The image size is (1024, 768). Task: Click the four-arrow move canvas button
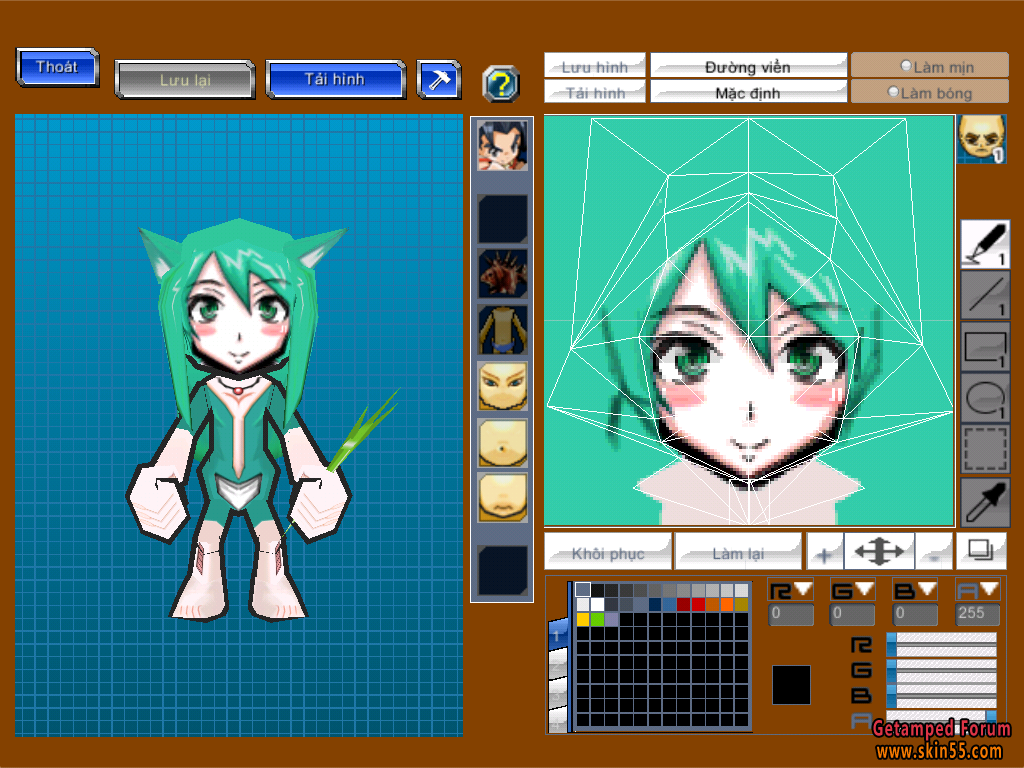[x=879, y=551]
